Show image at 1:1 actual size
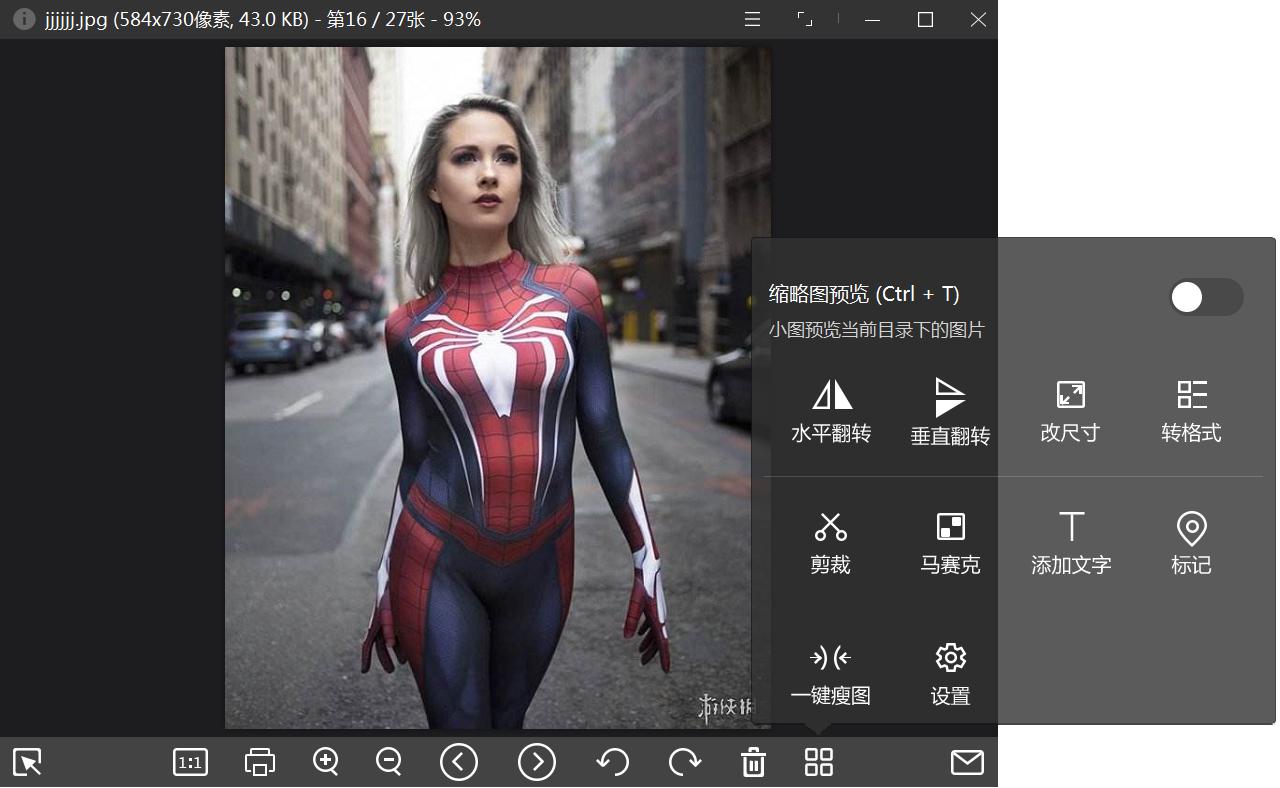 coord(190,763)
